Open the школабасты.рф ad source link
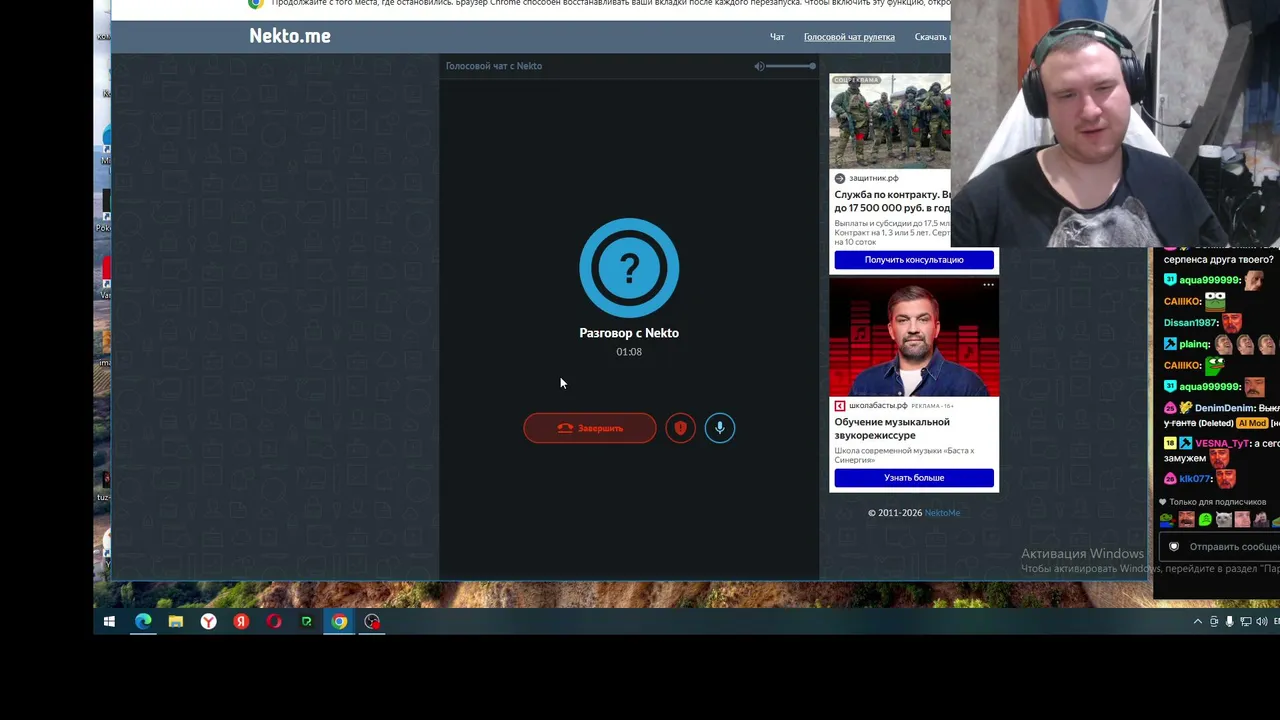The height and width of the screenshot is (720, 1280). tap(878, 406)
